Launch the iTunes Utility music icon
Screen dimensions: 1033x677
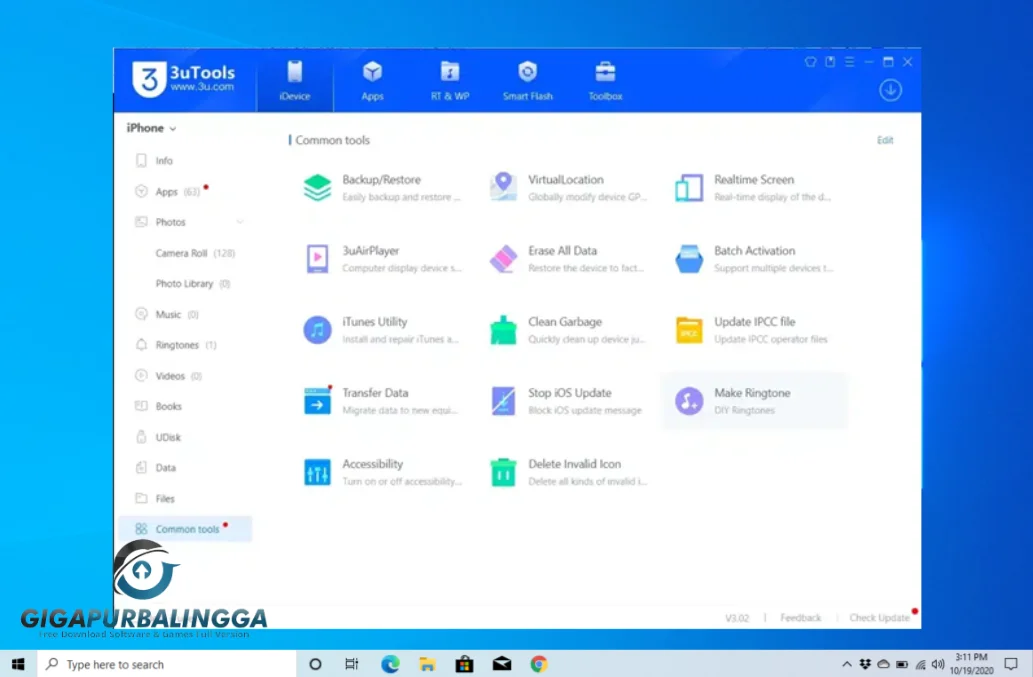coord(317,330)
